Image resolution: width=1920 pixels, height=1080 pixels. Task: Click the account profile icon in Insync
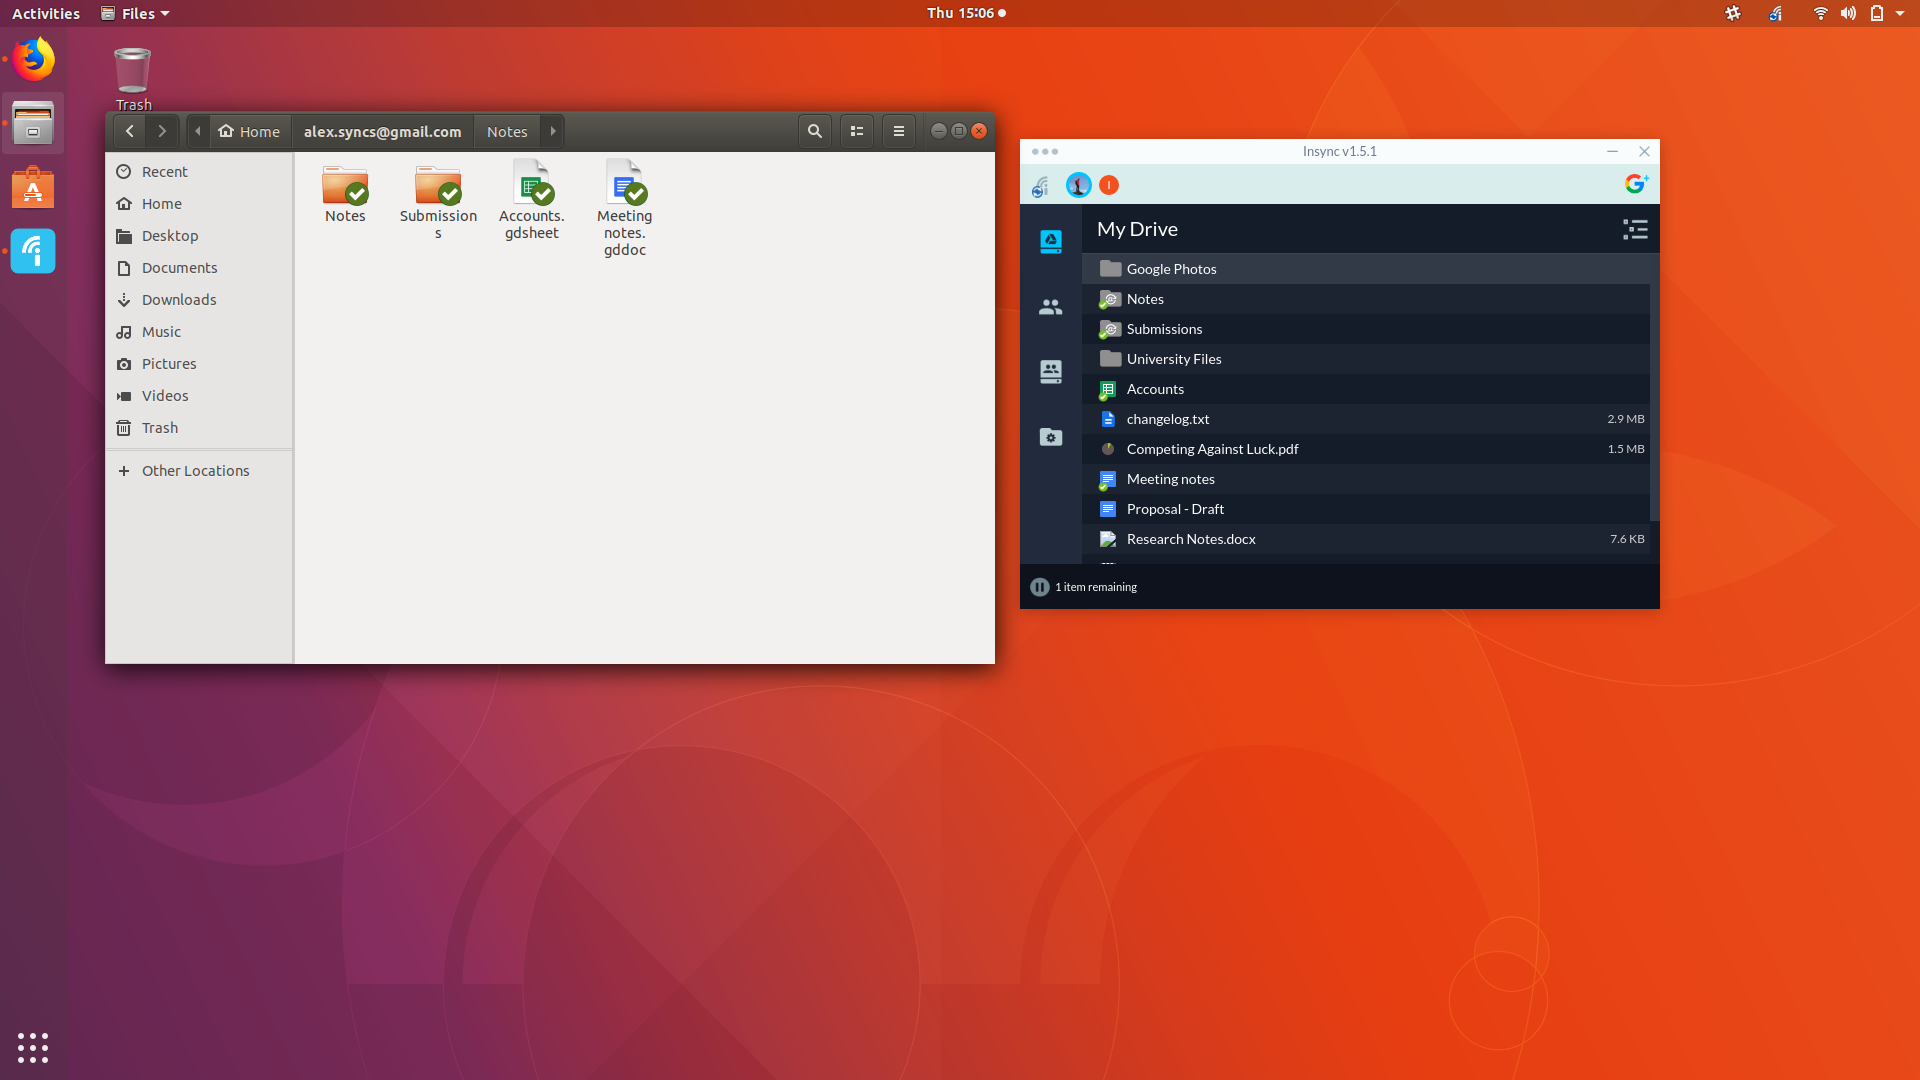[x=1077, y=183]
